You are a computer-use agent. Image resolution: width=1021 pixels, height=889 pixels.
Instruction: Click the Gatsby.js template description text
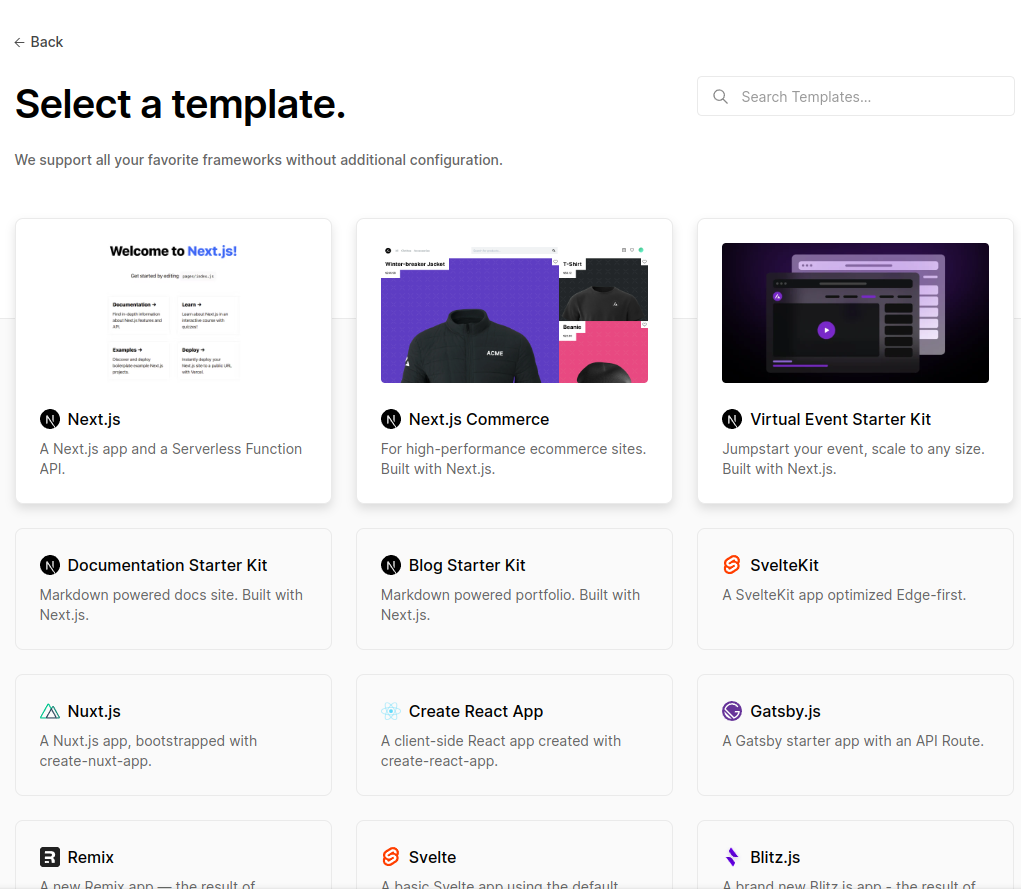(853, 741)
